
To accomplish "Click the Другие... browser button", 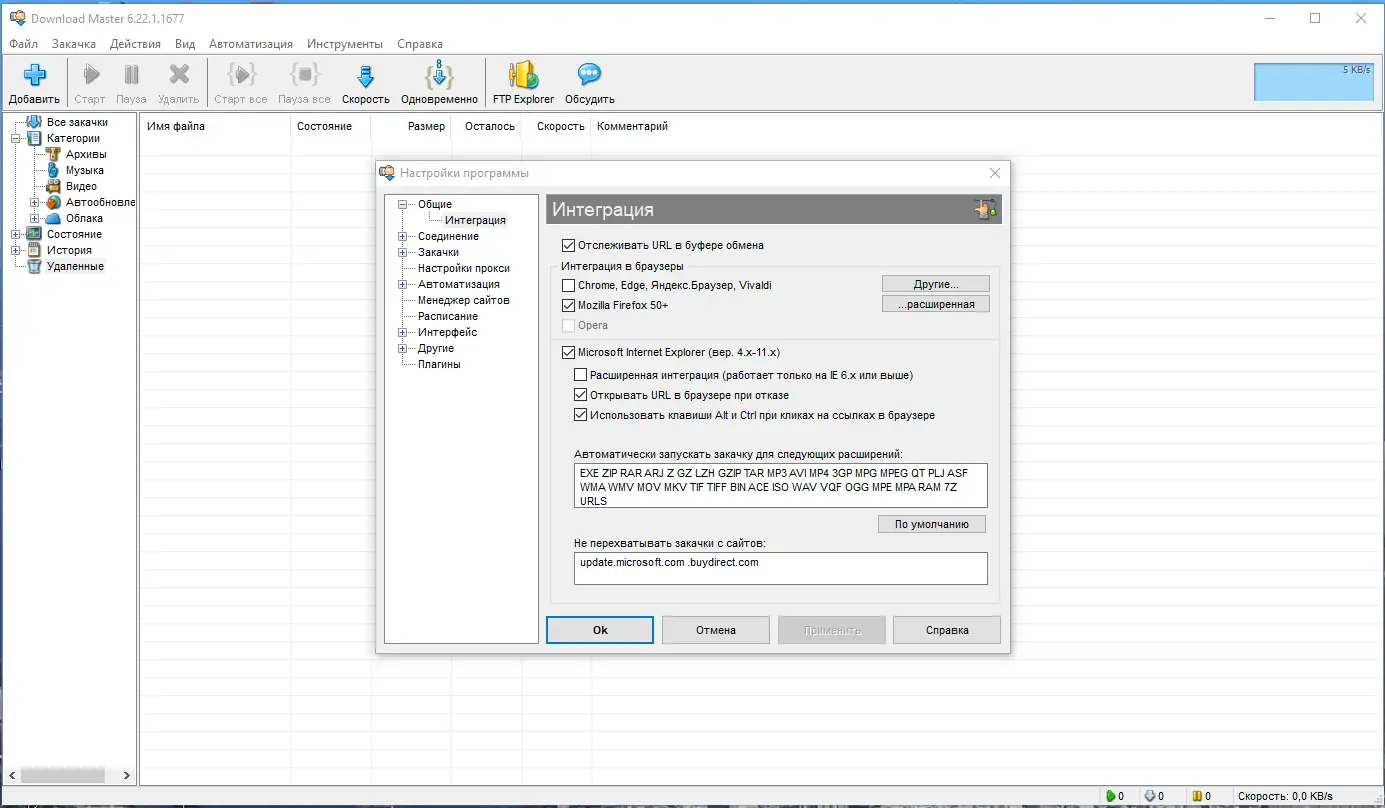I will point(936,284).
